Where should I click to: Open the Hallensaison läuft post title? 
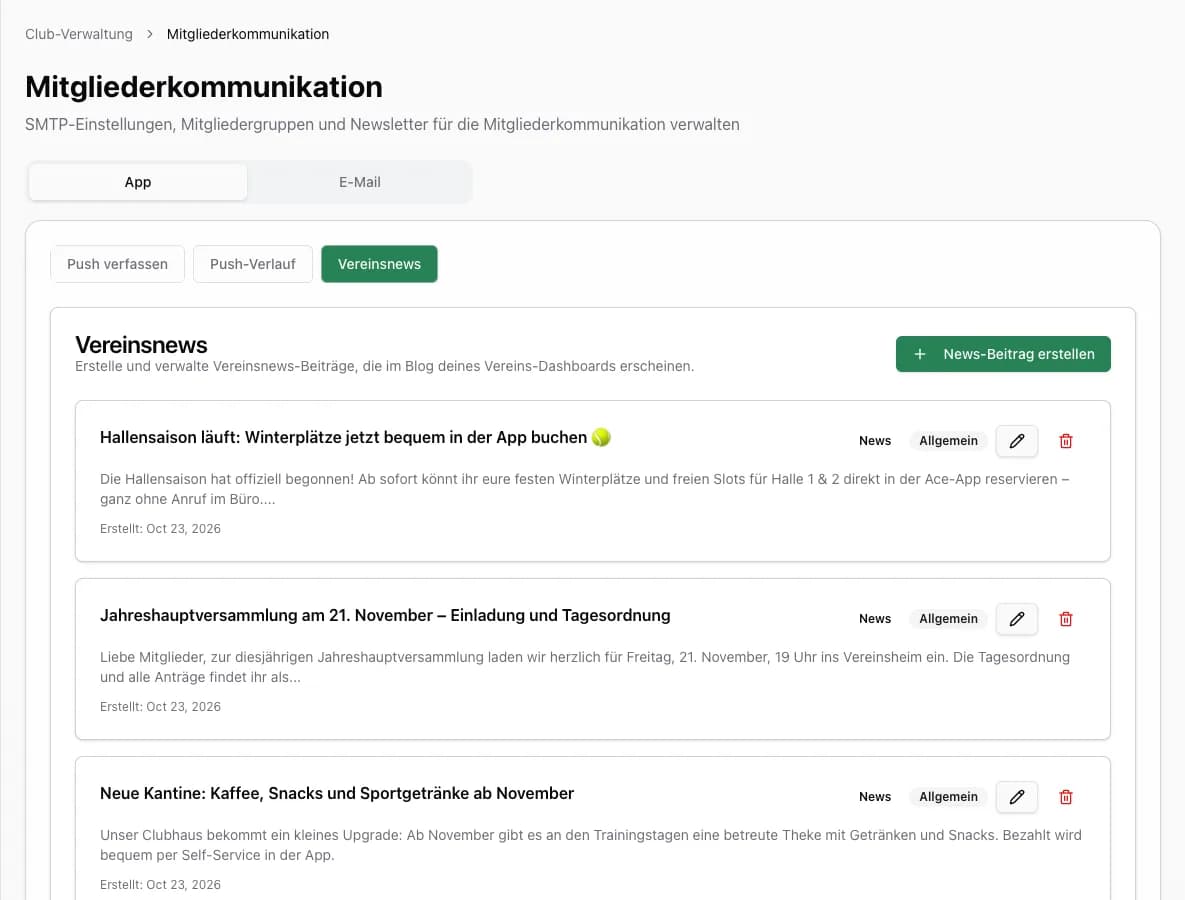(355, 438)
